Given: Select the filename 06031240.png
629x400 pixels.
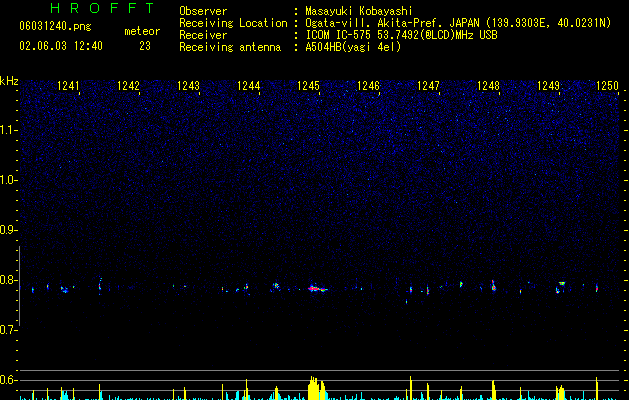Looking at the screenshot, I should click(x=55, y=26).
